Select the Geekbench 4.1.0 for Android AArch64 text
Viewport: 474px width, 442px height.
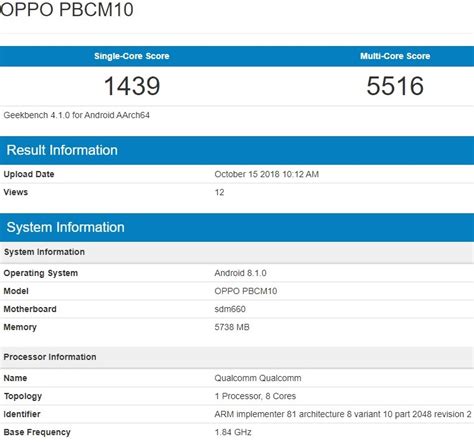(x=77, y=115)
